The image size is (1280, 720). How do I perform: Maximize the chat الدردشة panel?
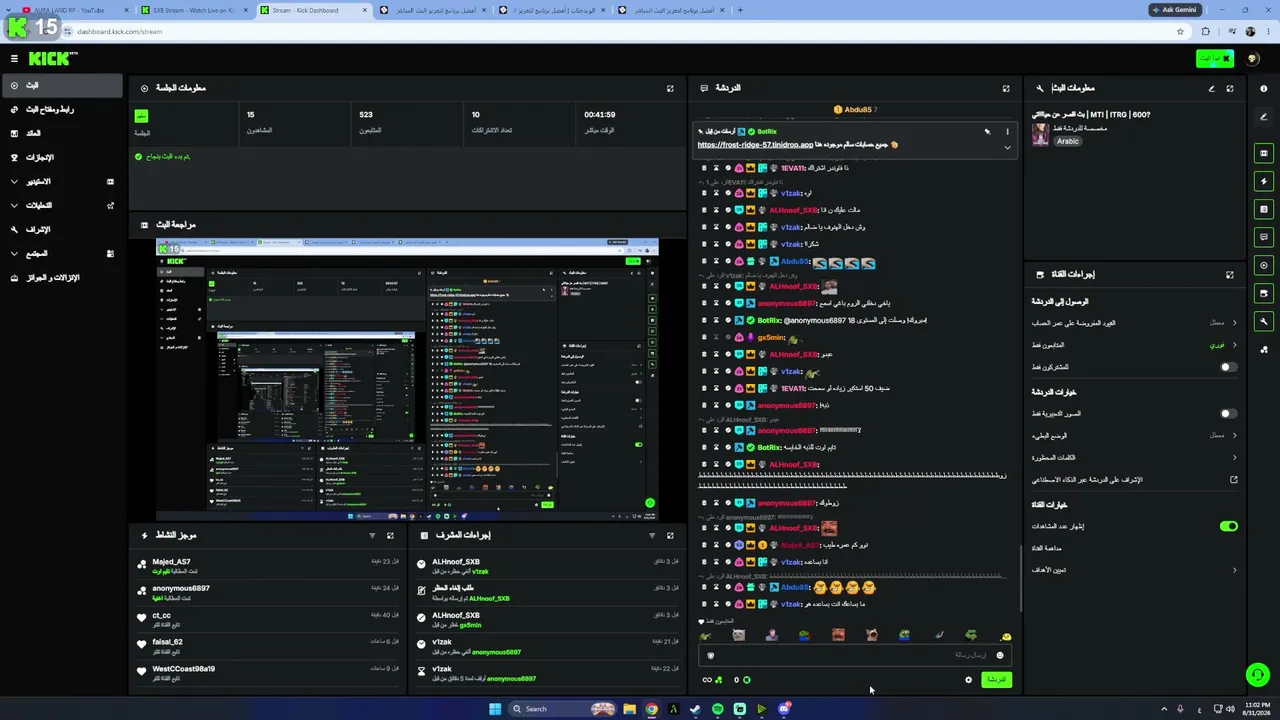1006,88
